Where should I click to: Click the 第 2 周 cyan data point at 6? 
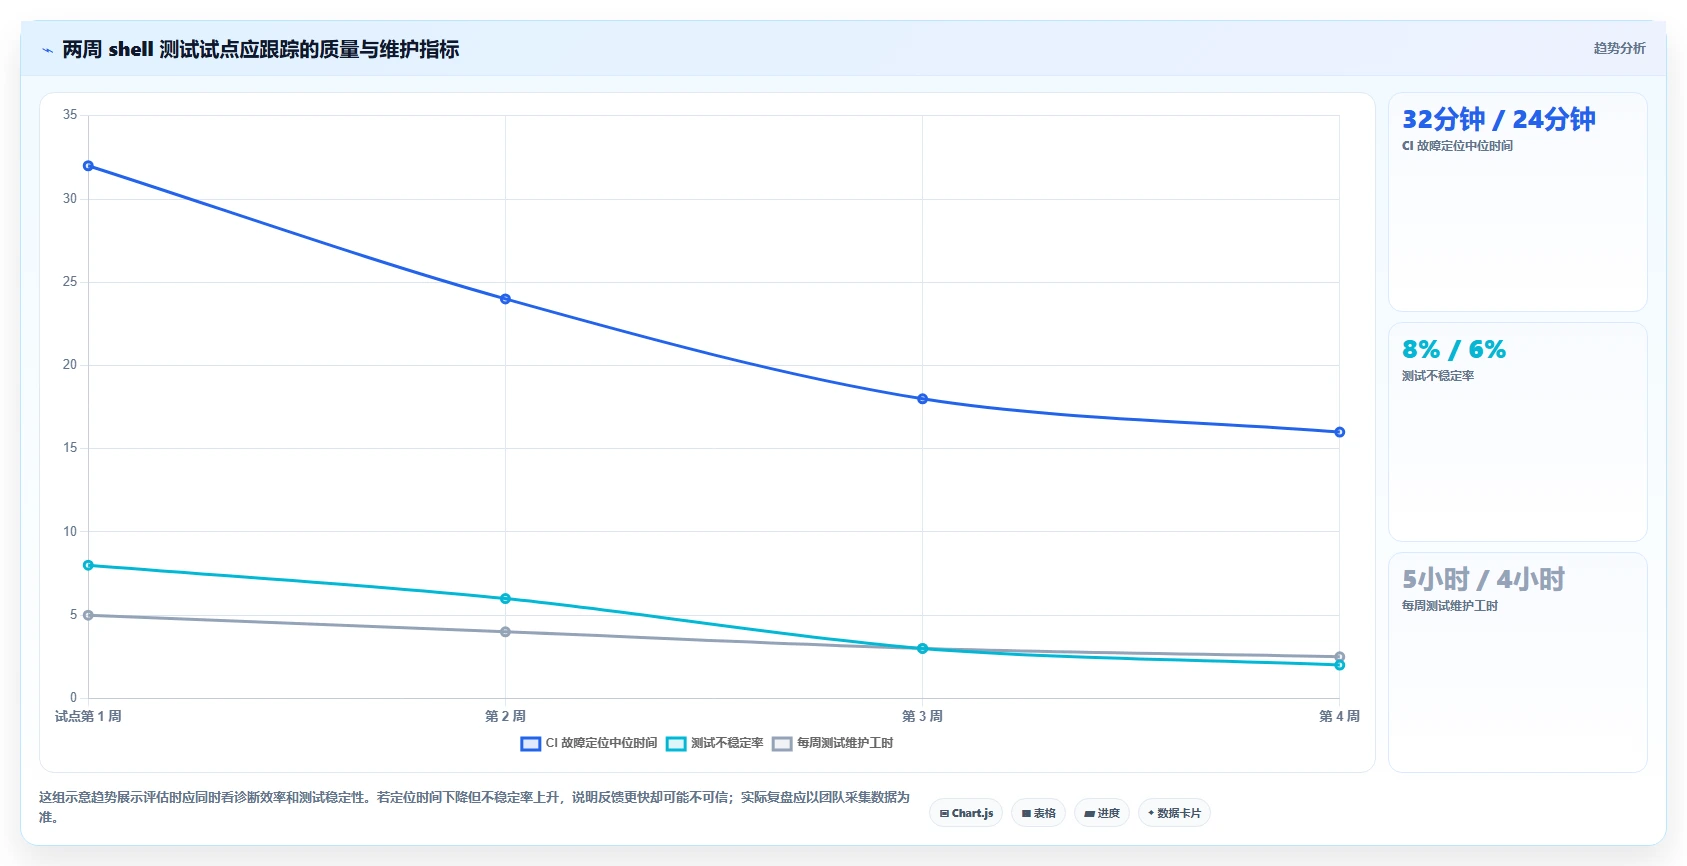coord(505,599)
